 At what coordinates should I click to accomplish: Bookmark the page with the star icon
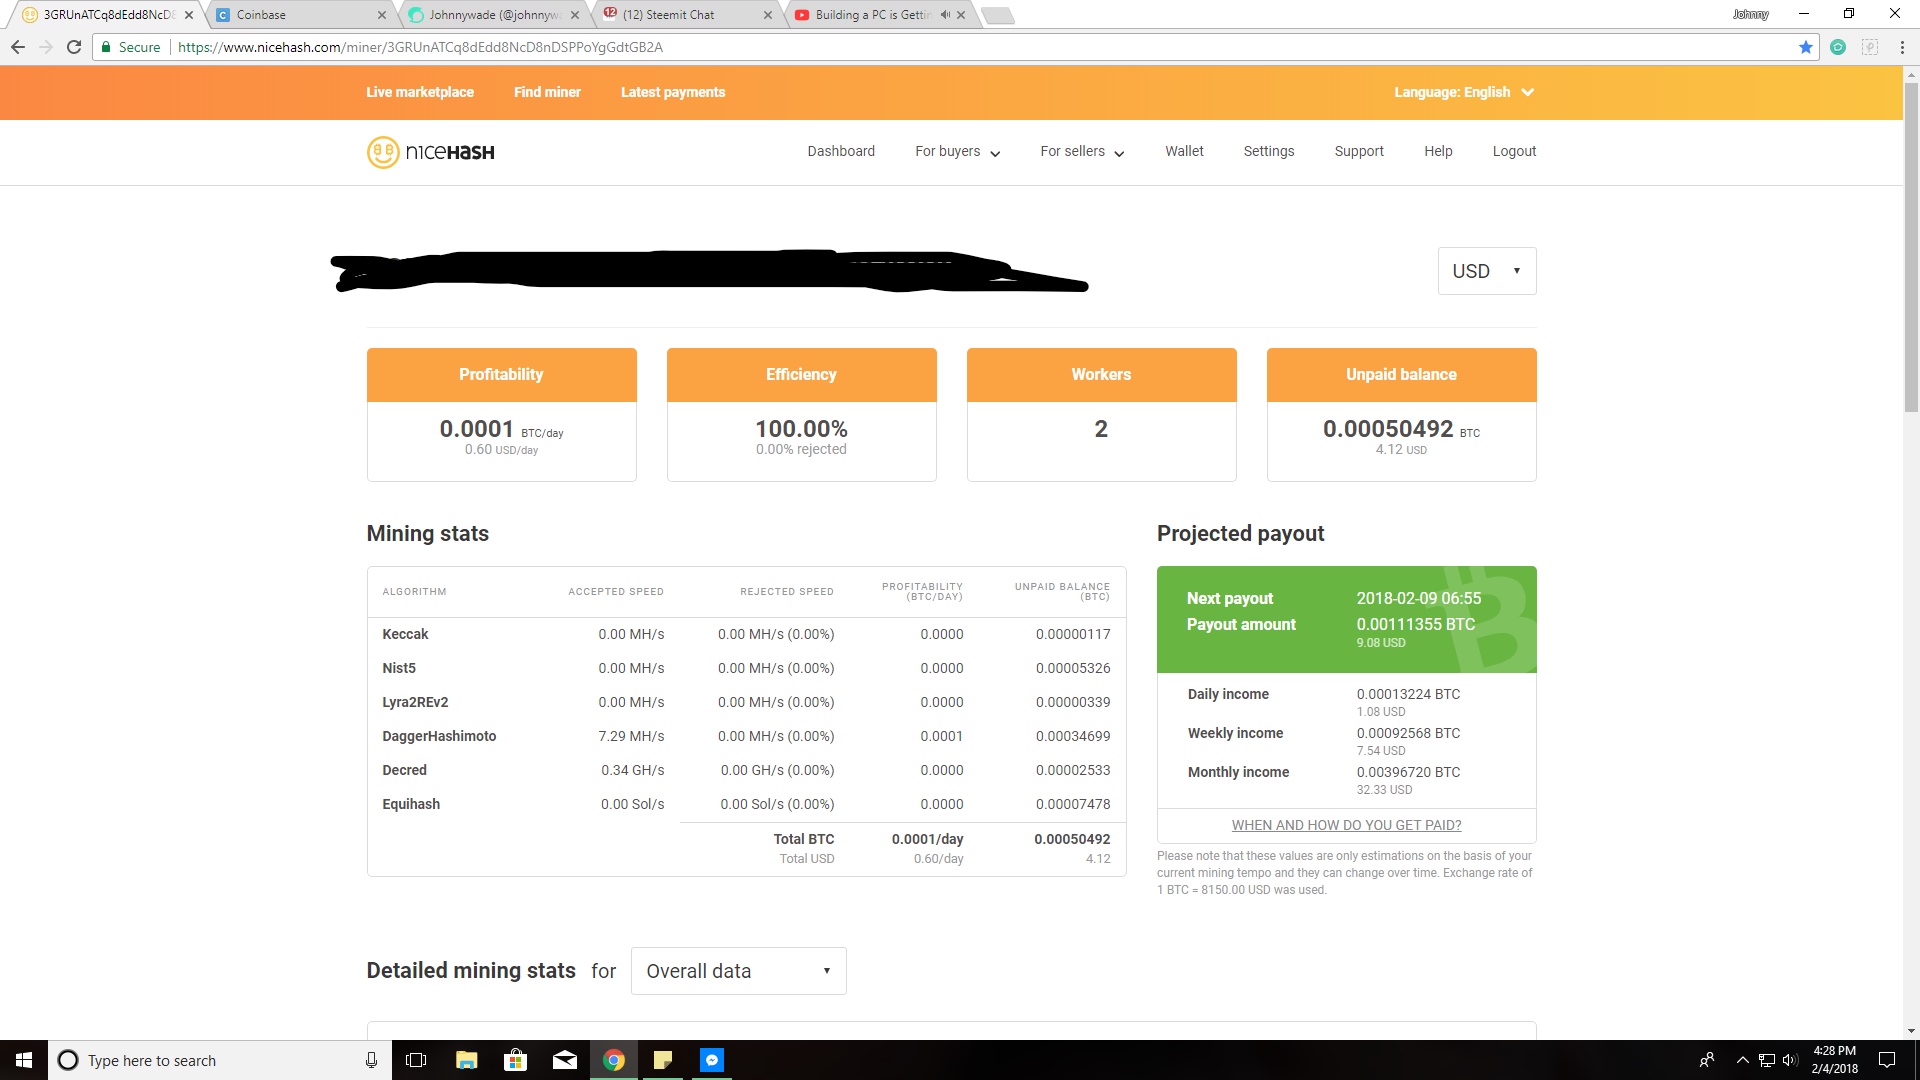click(x=1806, y=46)
